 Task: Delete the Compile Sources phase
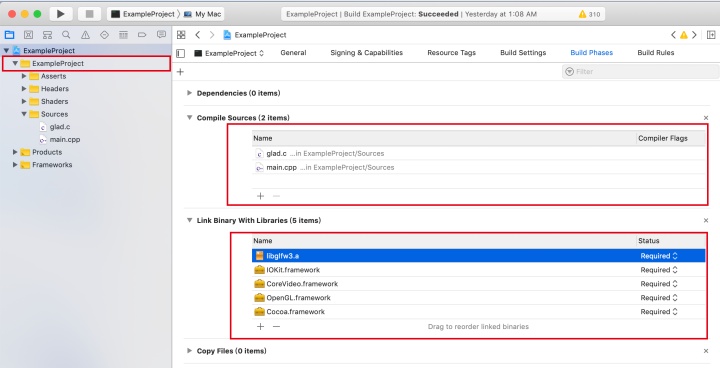point(706,118)
